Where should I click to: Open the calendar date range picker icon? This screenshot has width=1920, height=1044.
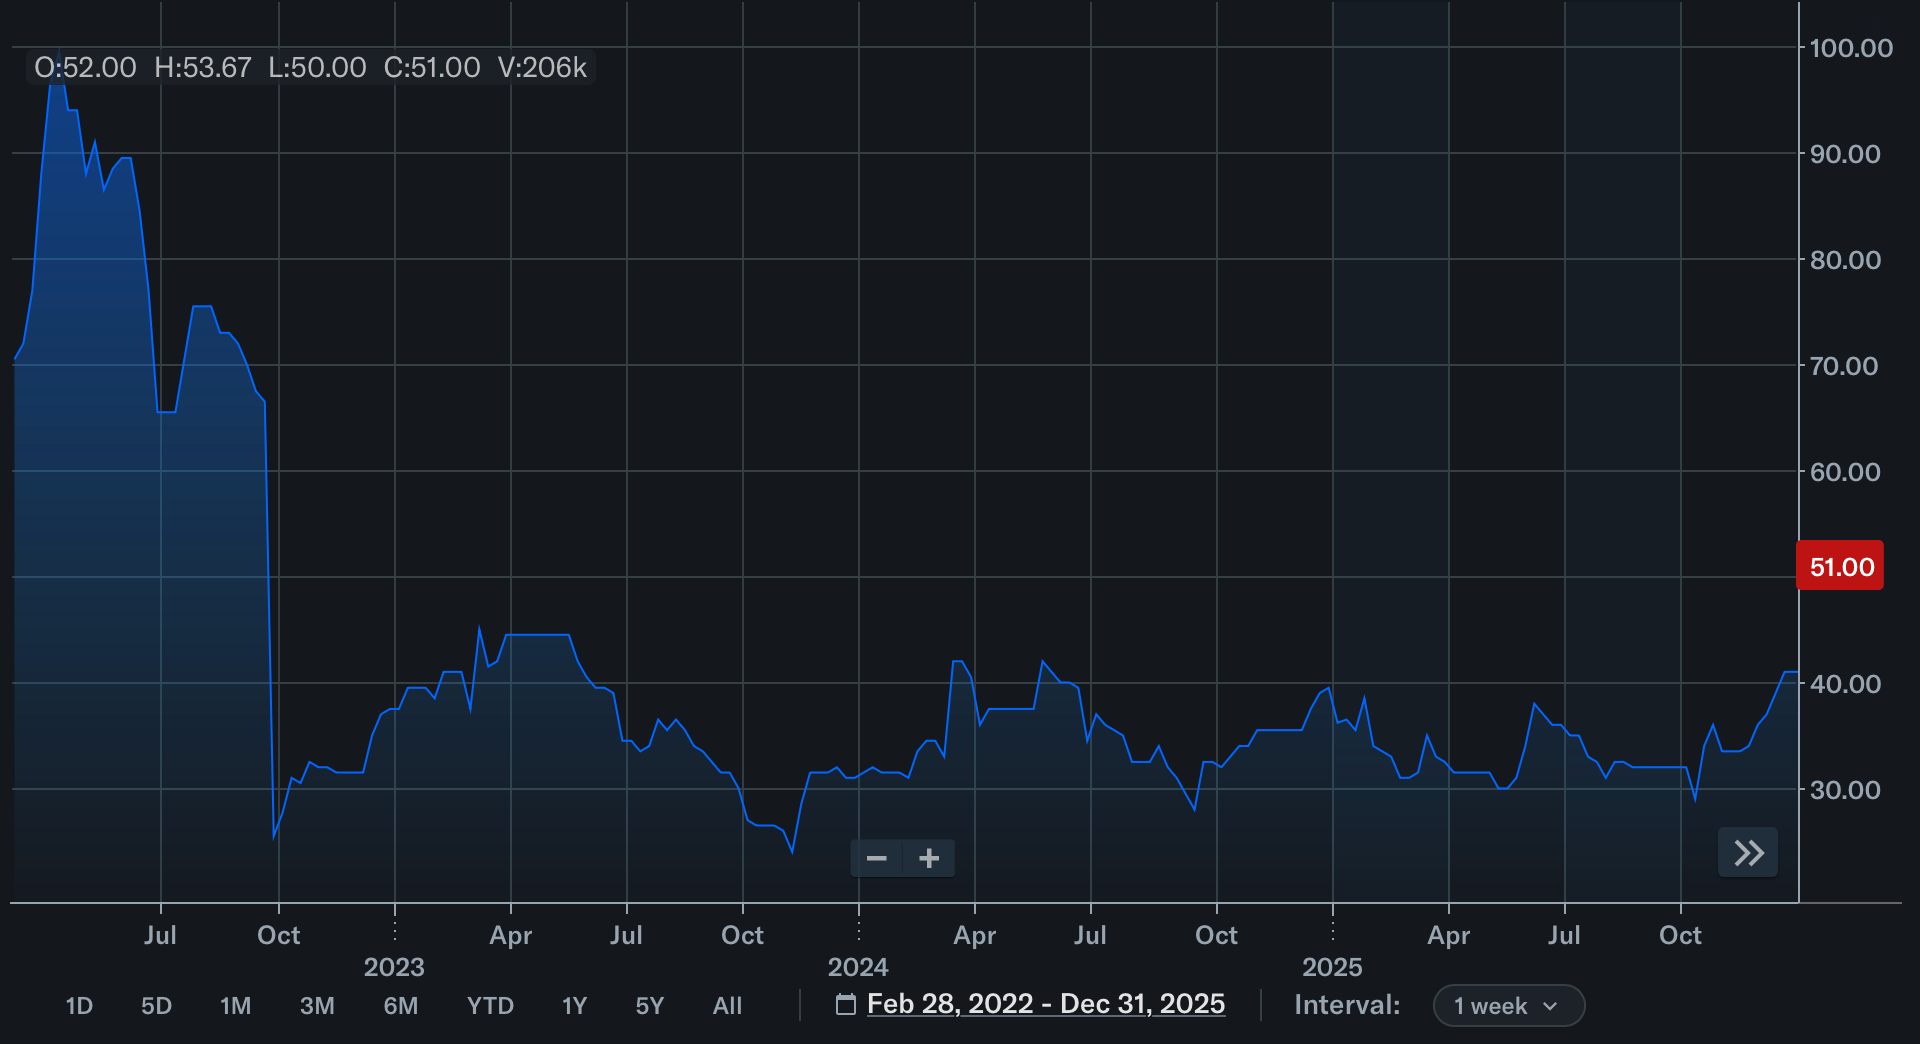tap(846, 1004)
